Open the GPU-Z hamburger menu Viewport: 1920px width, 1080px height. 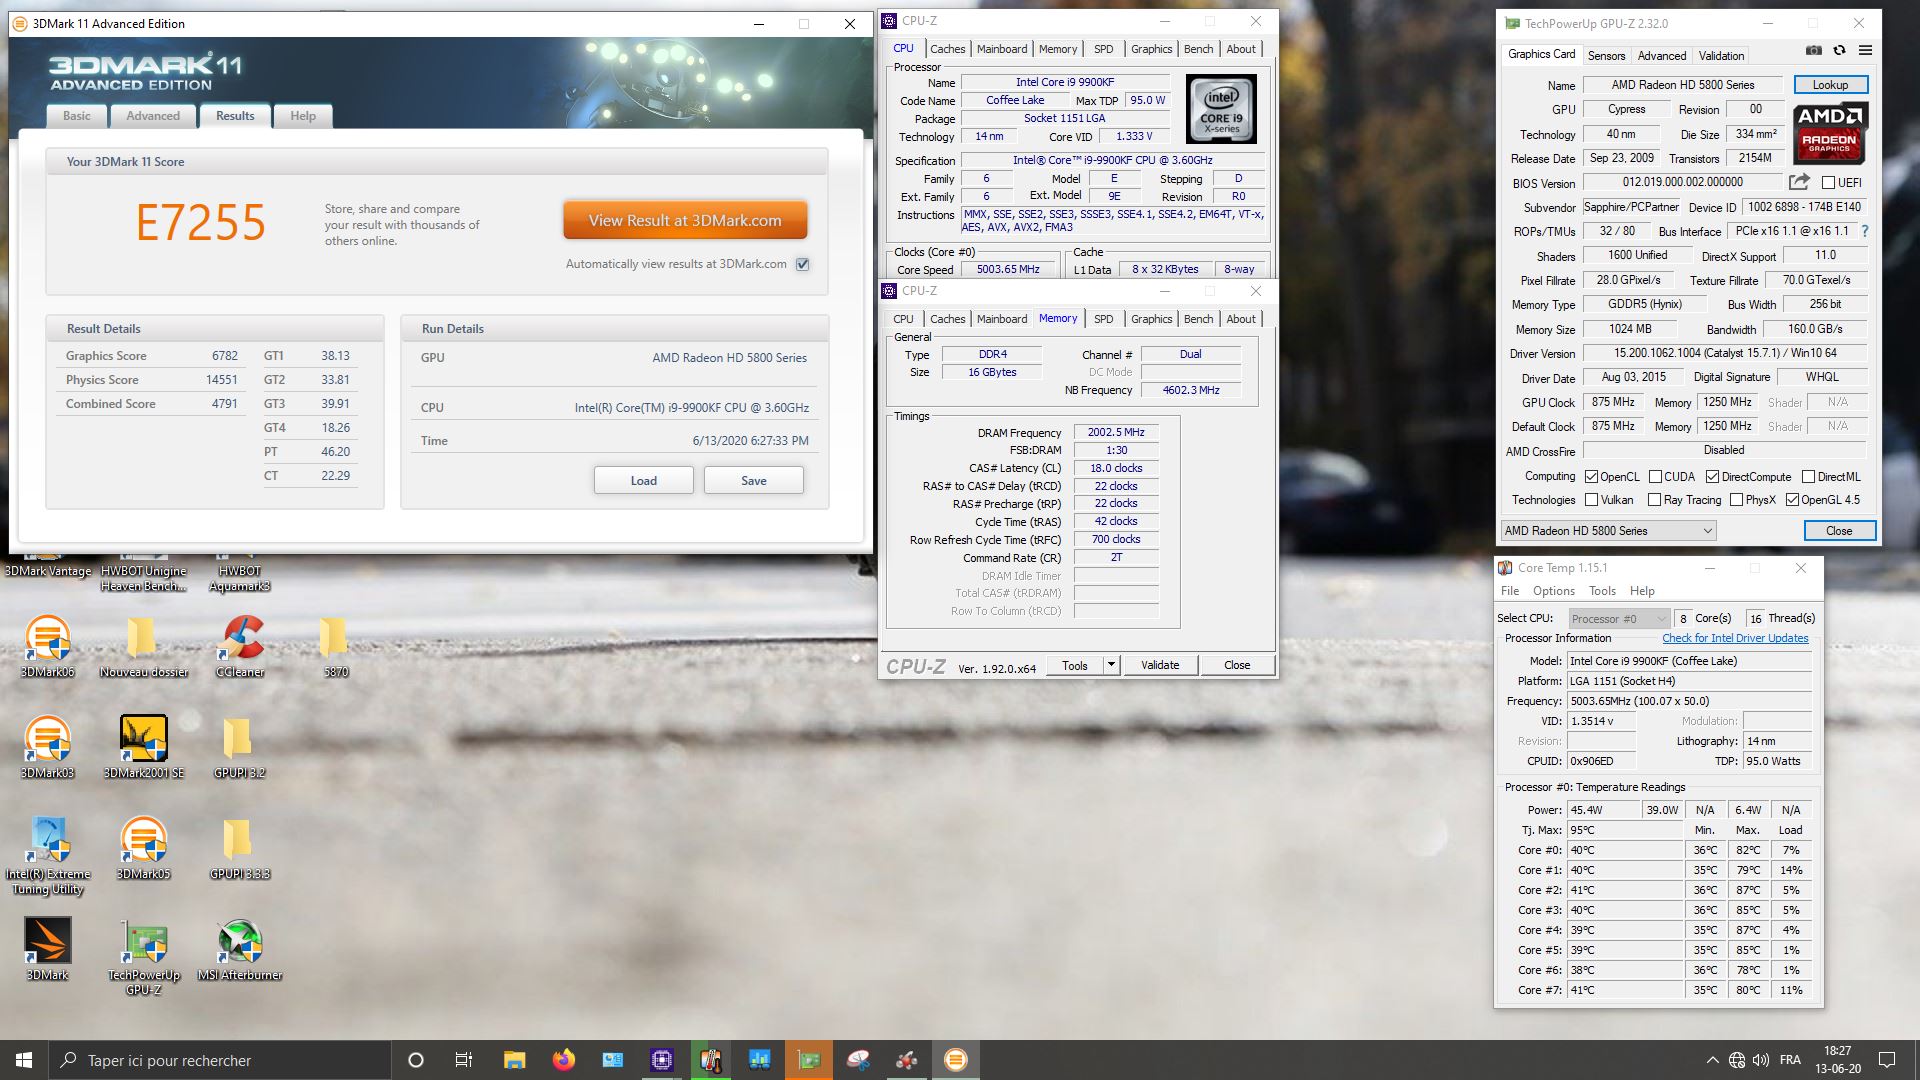coord(1865,50)
